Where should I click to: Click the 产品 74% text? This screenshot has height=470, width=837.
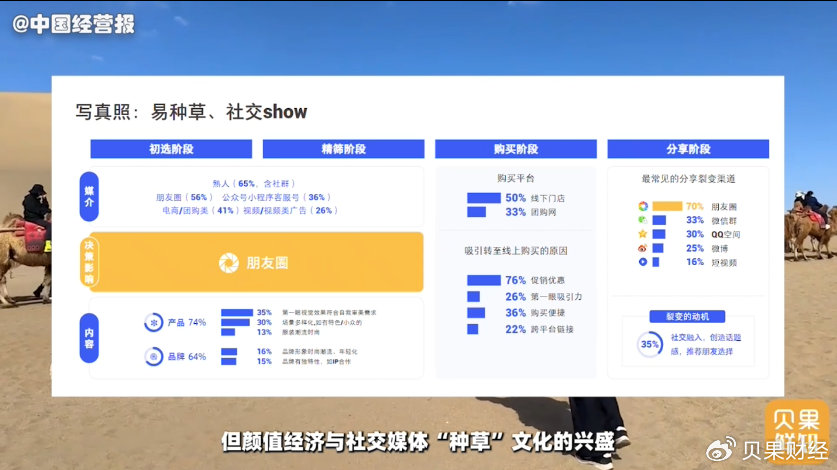[x=187, y=323]
